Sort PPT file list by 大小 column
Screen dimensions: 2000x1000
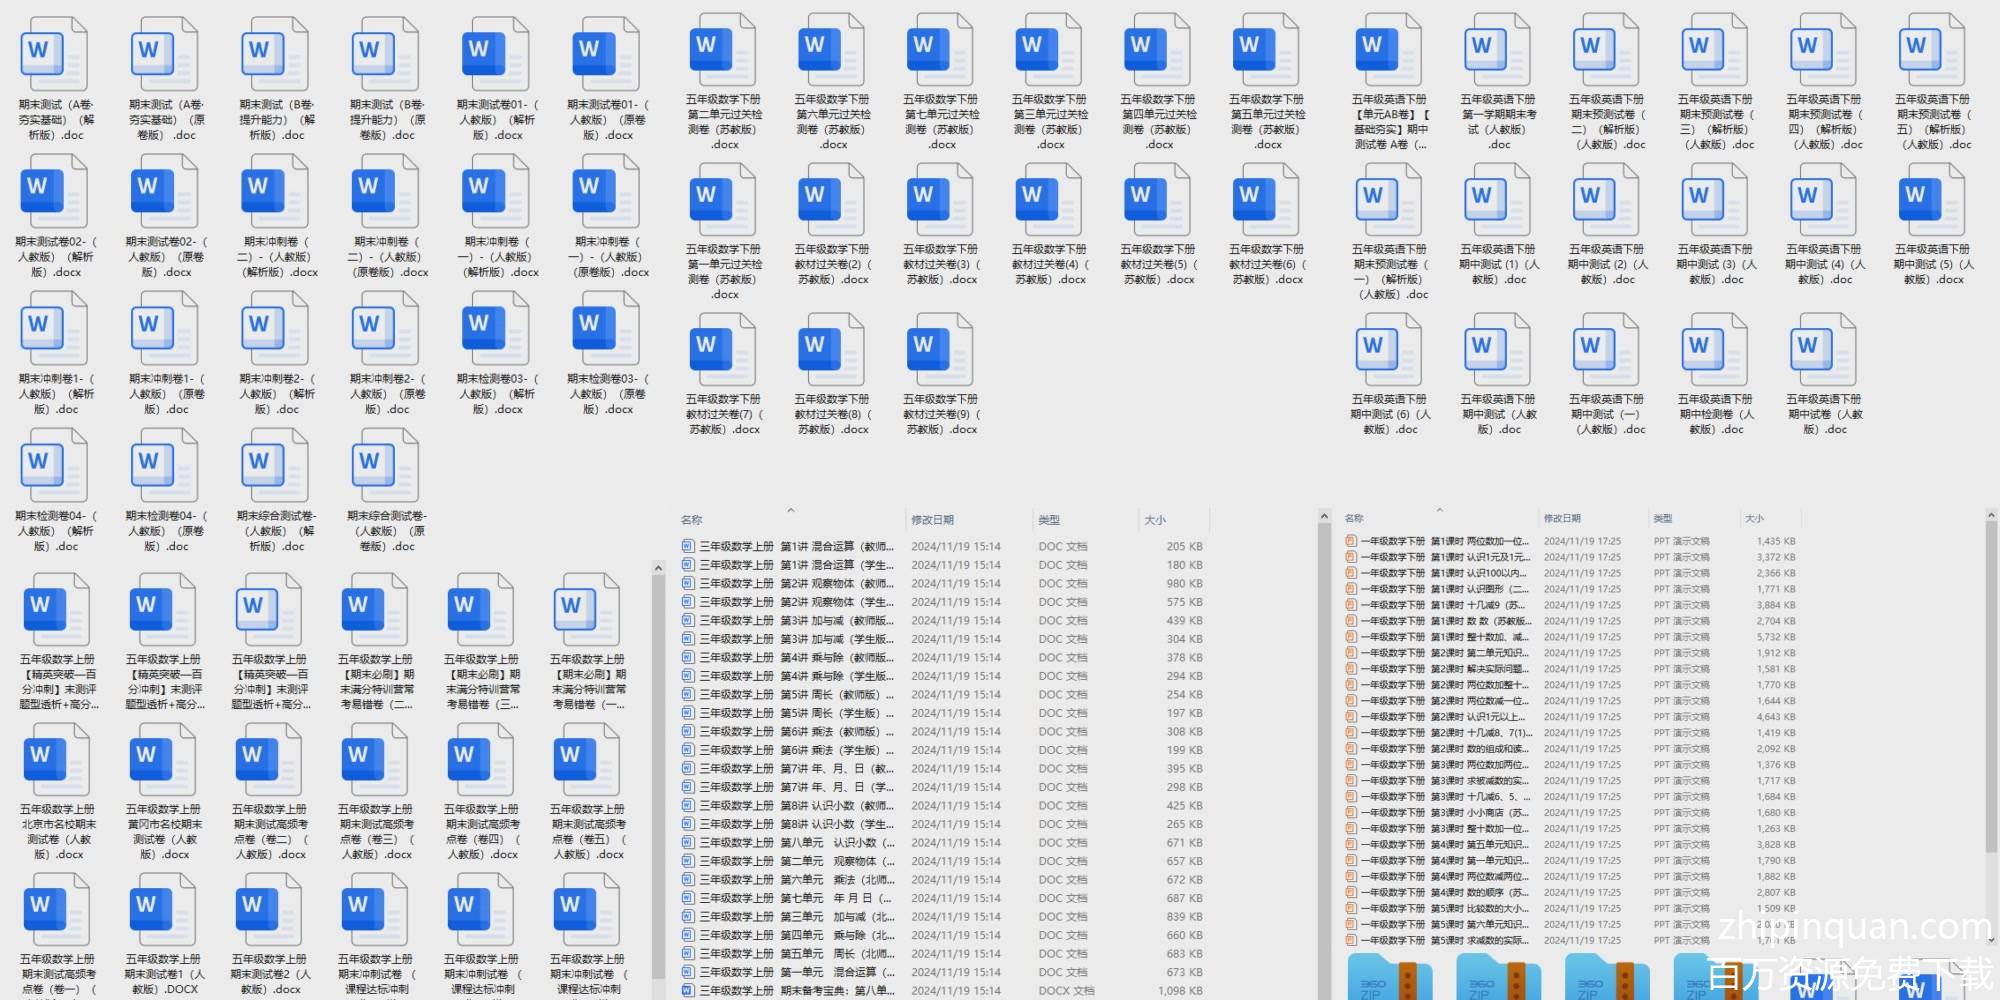1754,519
